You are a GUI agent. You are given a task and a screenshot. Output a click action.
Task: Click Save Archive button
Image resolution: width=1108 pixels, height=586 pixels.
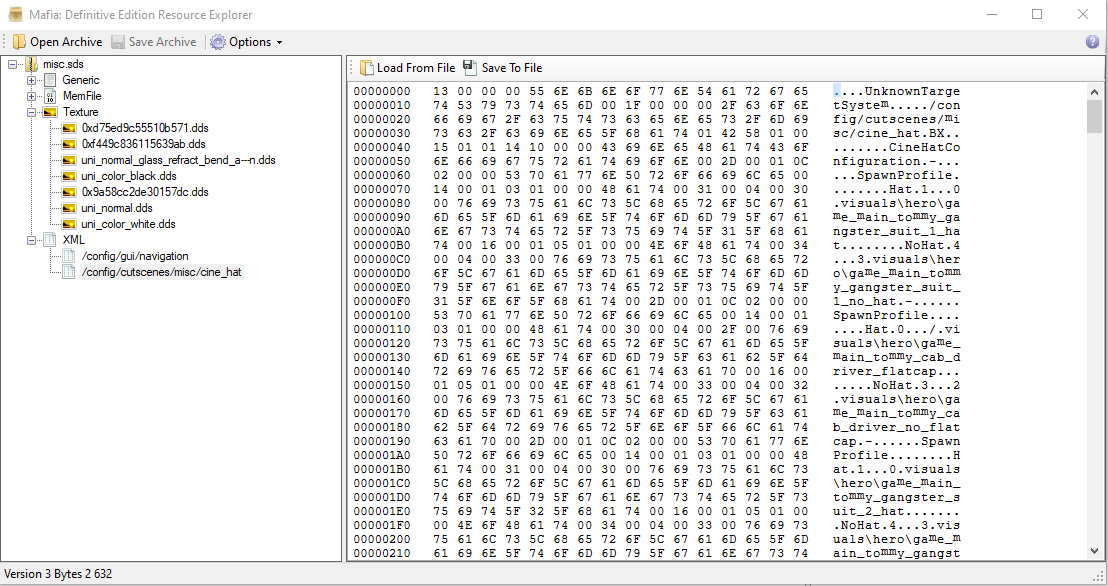pos(153,42)
